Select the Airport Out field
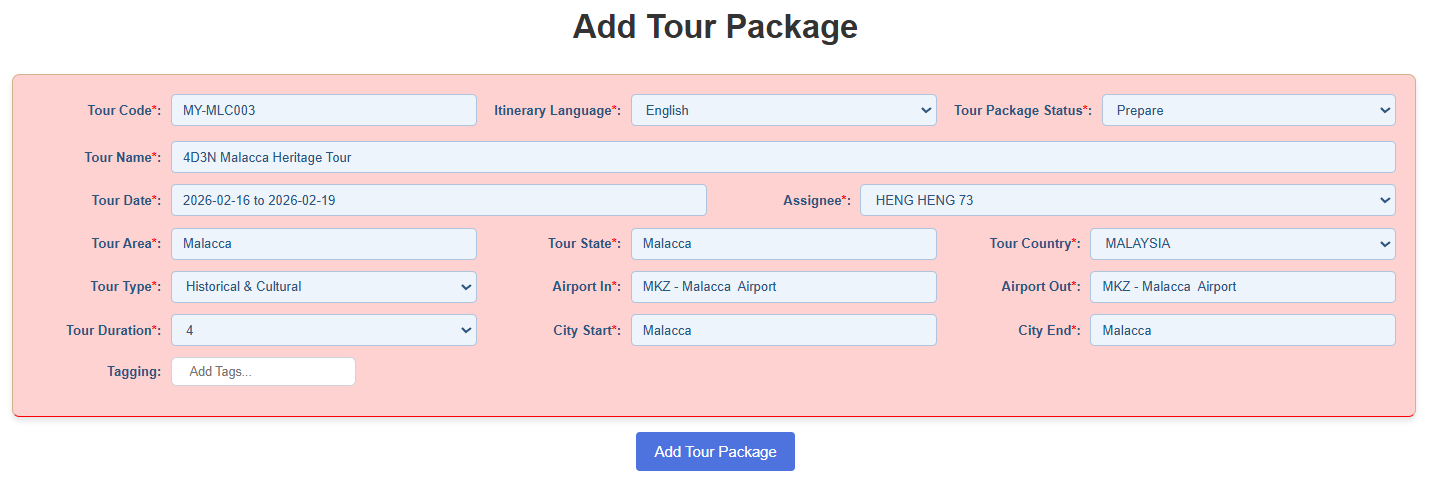The width and height of the screenshot is (1431, 490). 1241,286
